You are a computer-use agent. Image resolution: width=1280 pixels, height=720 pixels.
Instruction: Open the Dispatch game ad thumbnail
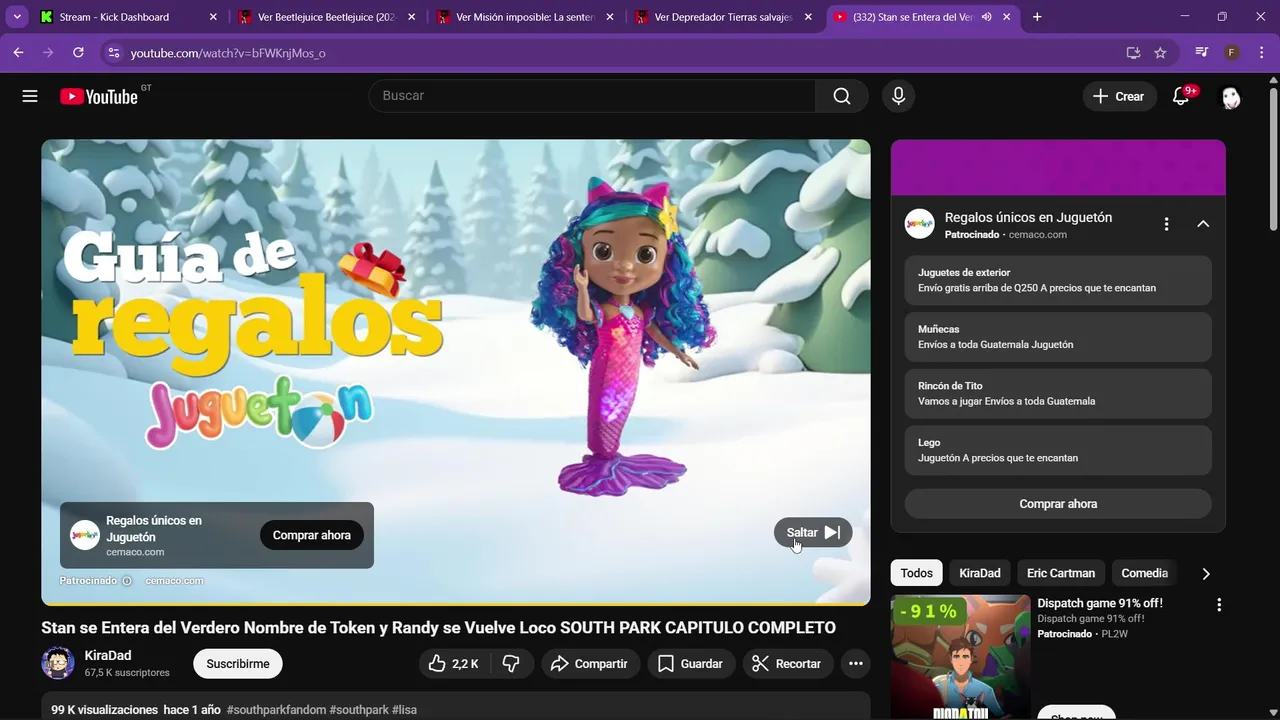click(x=960, y=657)
